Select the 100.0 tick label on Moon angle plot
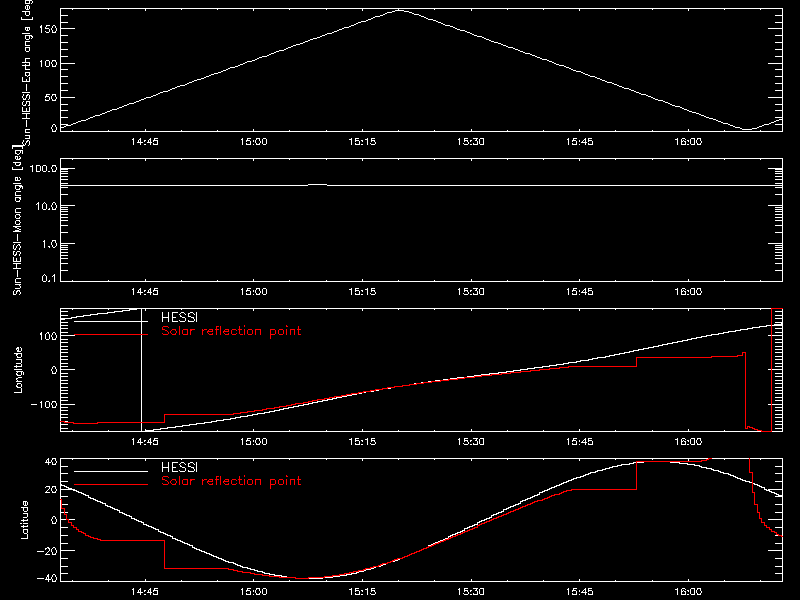 click(x=43, y=168)
